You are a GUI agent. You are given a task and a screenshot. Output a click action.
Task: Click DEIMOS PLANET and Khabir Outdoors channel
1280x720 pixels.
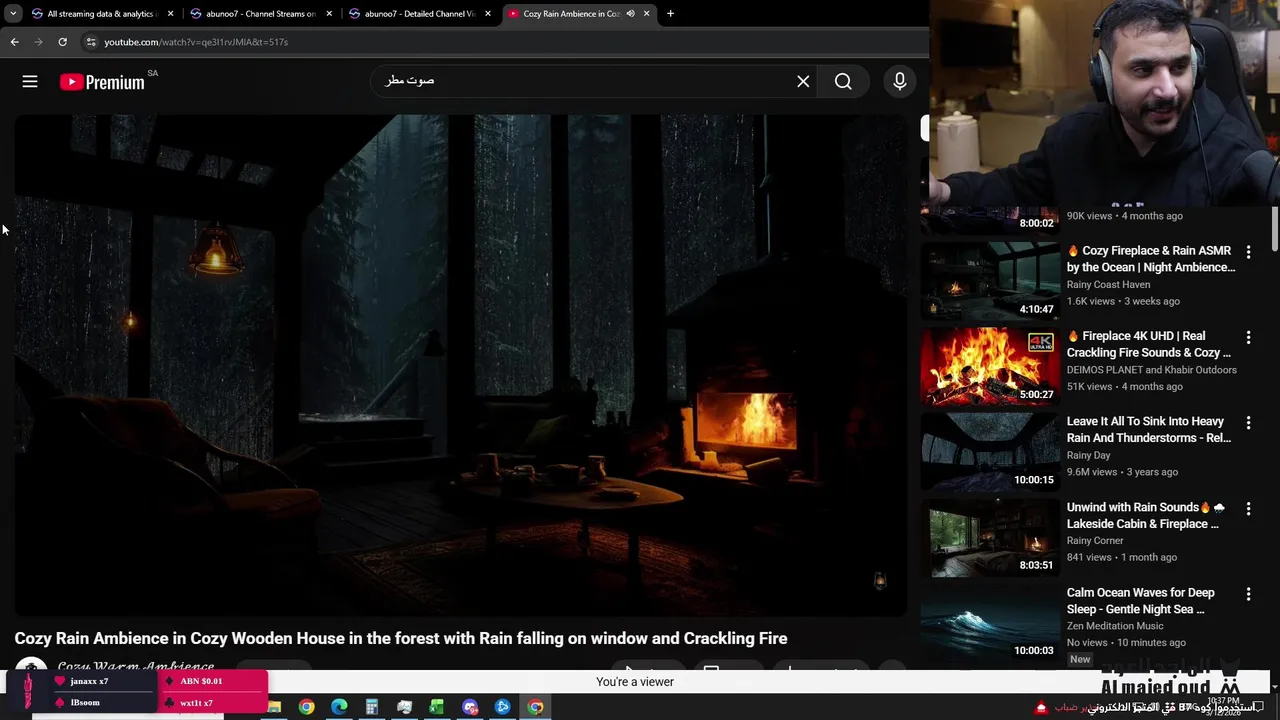pyautogui.click(x=1151, y=370)
